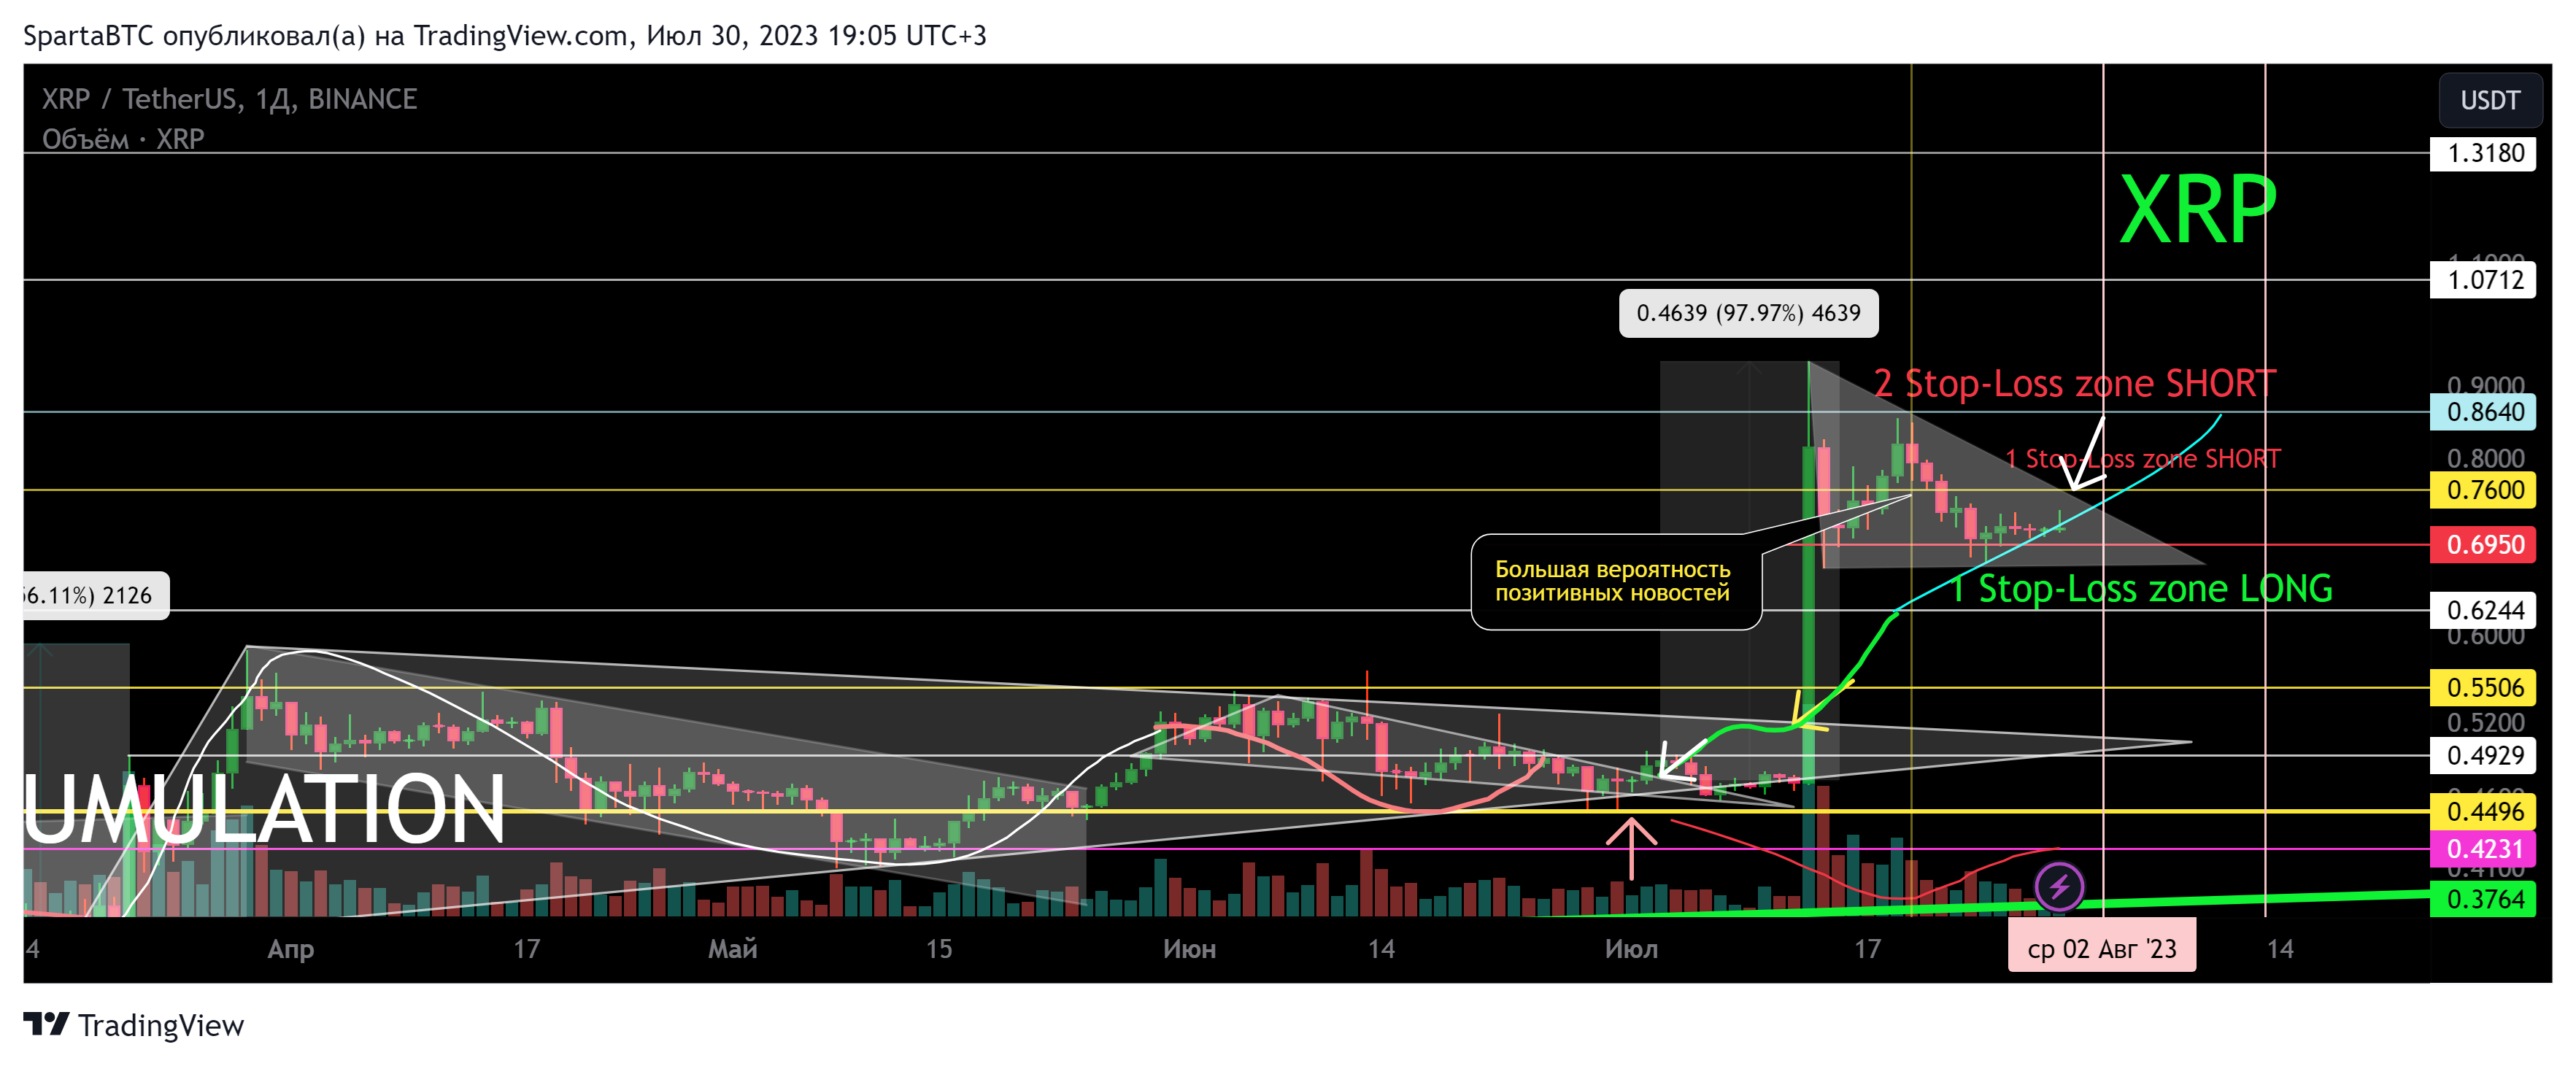
Task: Click the large green XRP text
Action: (x=2198, y=208)
